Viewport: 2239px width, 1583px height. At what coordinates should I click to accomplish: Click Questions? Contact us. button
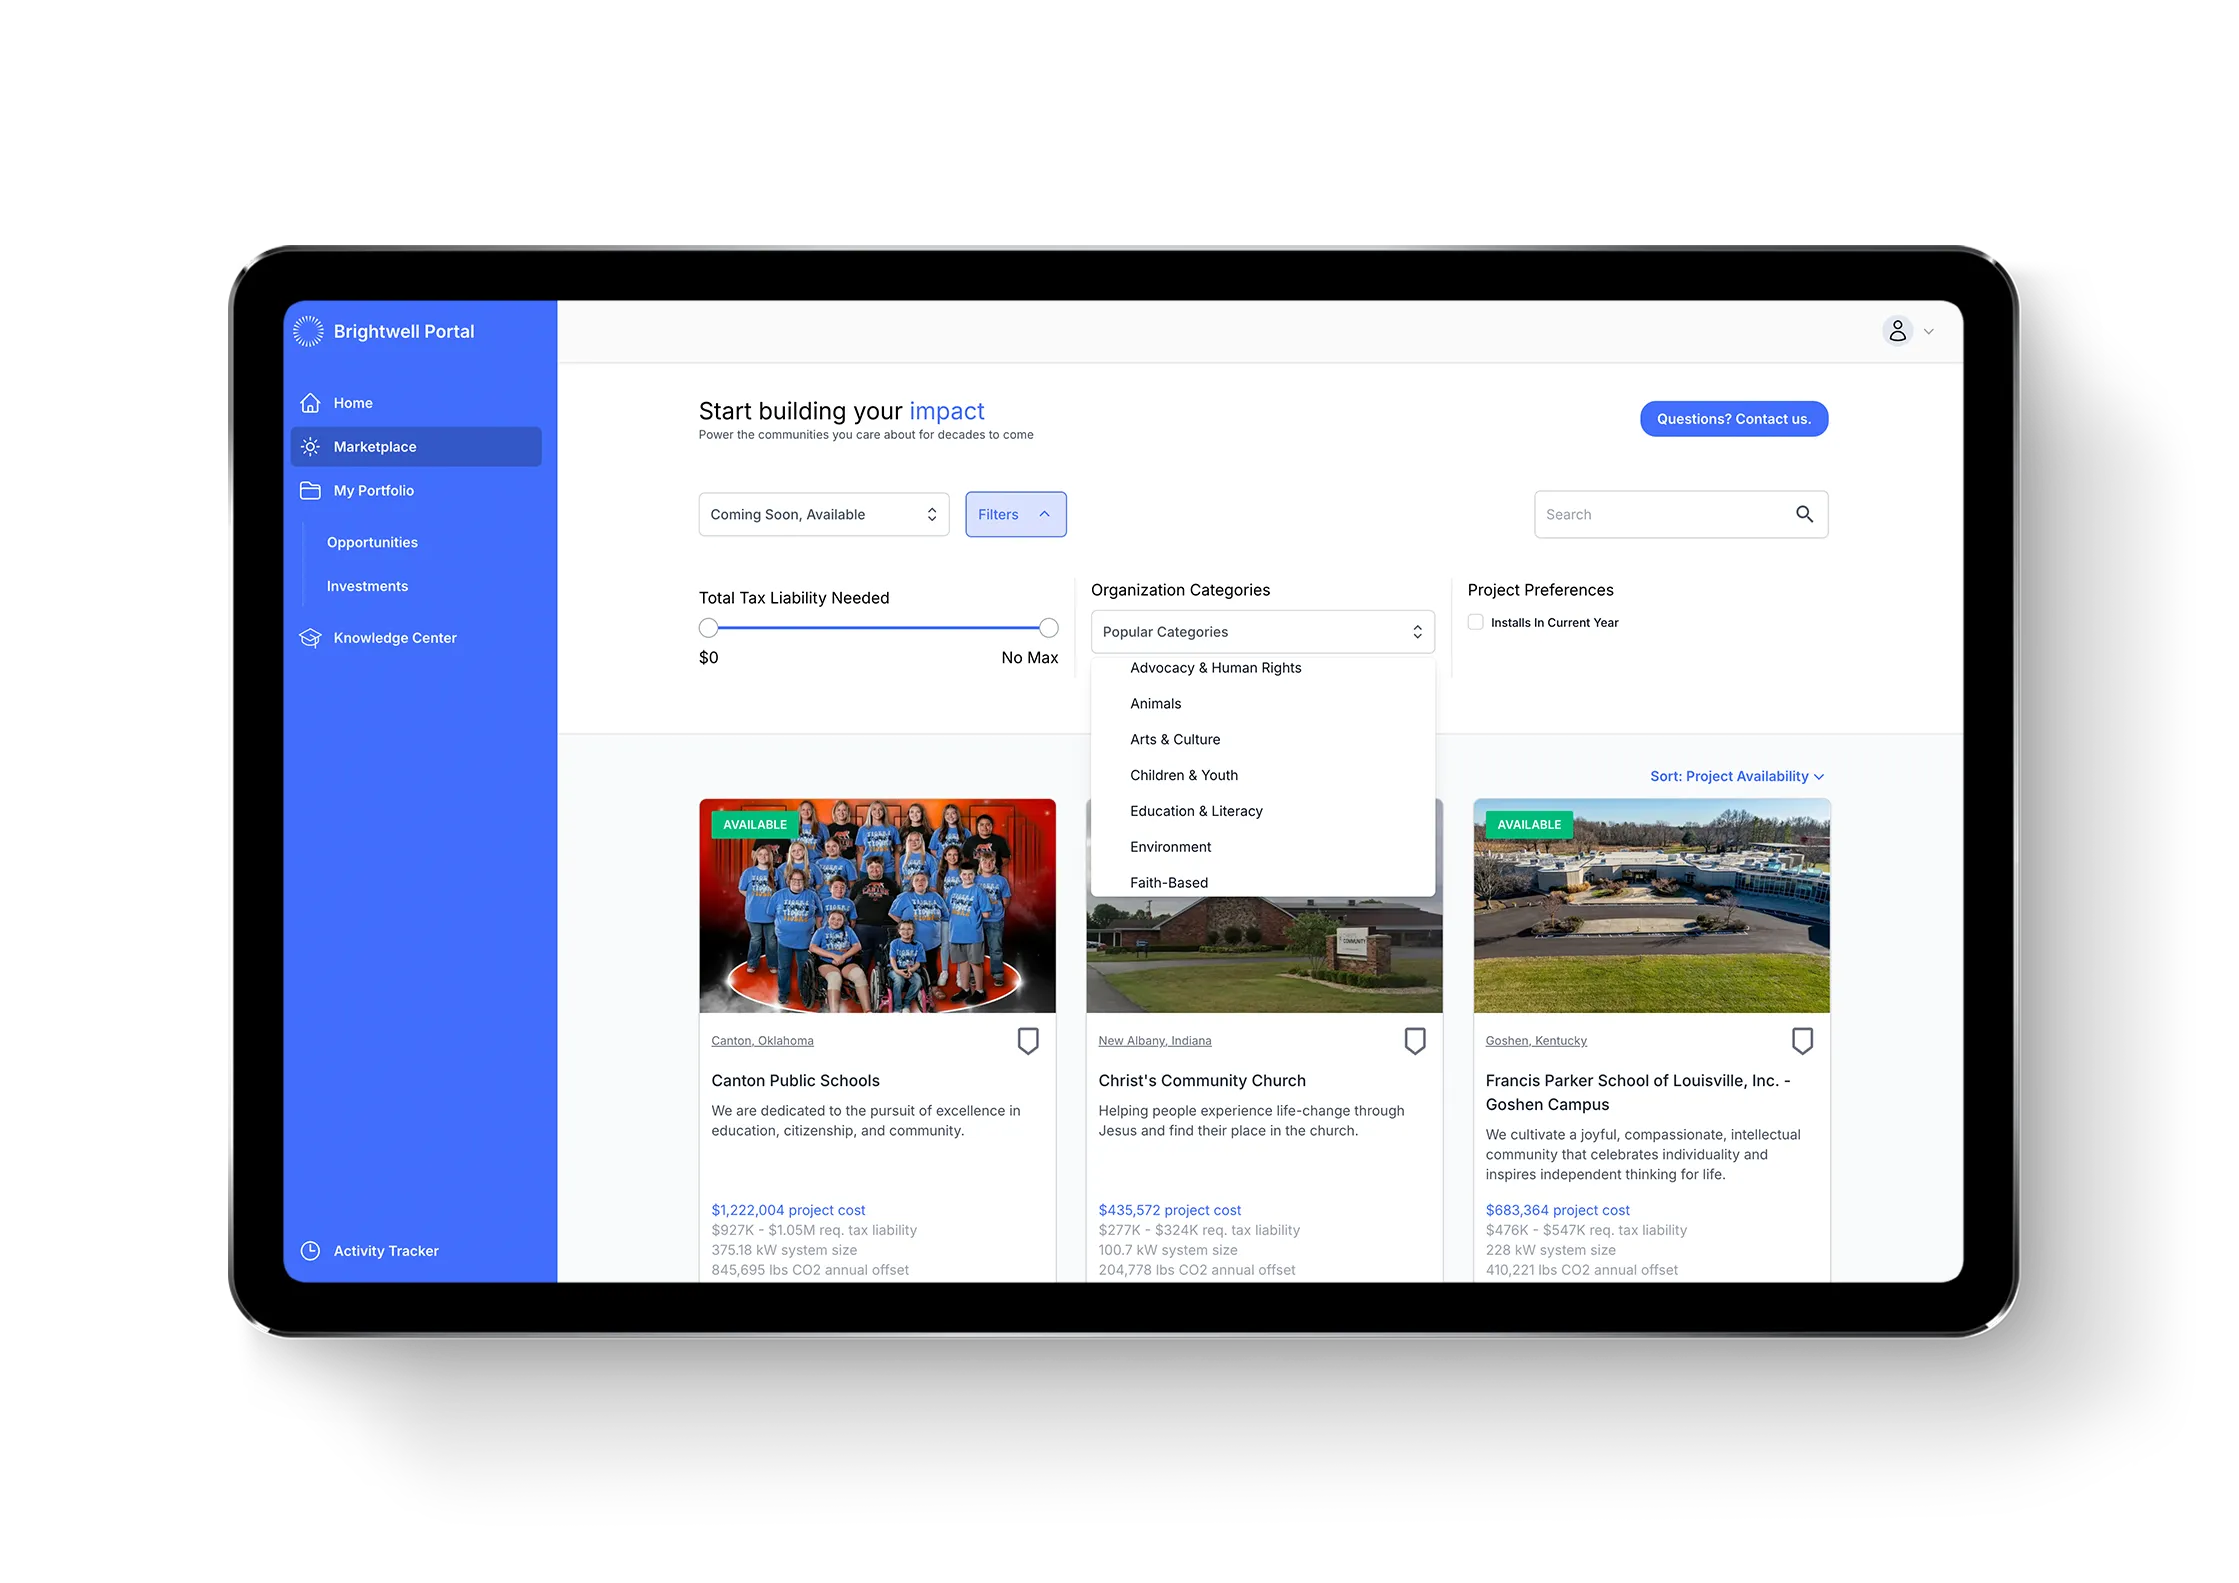coord(1733,419)
